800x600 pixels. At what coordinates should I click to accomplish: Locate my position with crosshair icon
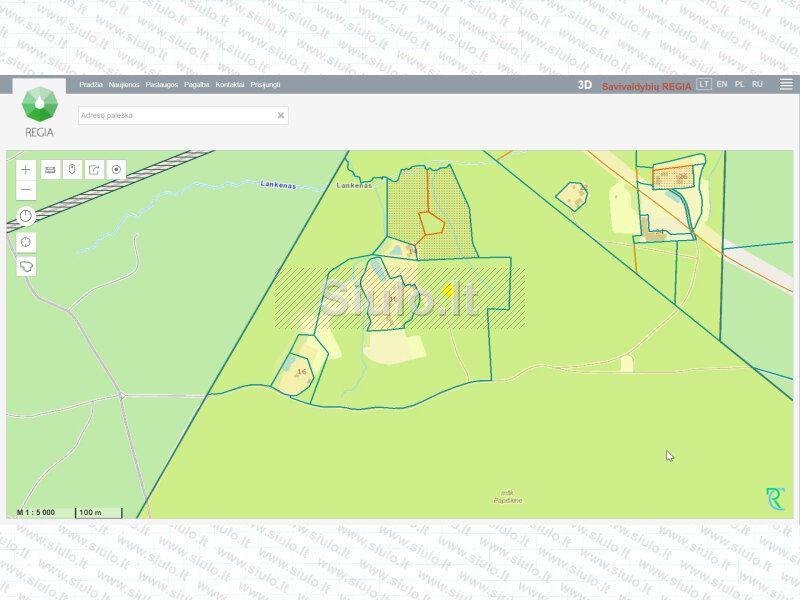pos(26,241)
